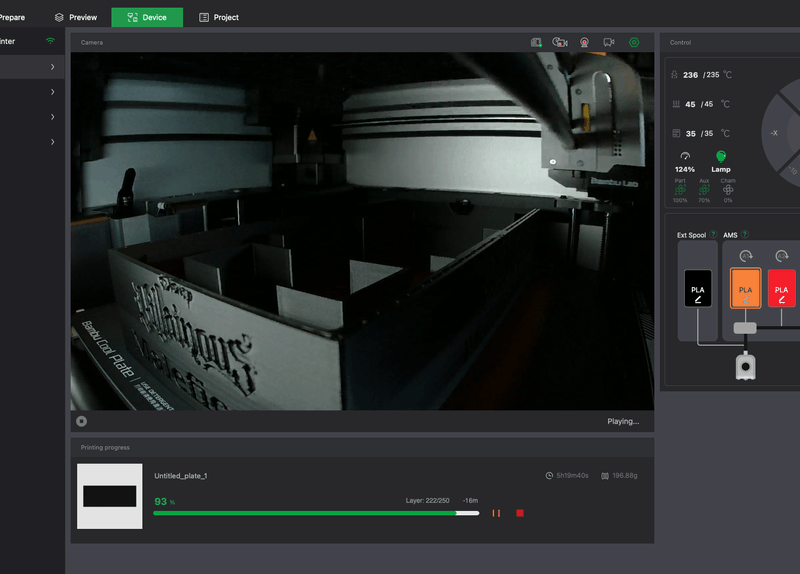This screenshot has width=800, height=574.
Task: Toggle the Part cooling fan
Action: pyautogui.click(x=681, y=190)
